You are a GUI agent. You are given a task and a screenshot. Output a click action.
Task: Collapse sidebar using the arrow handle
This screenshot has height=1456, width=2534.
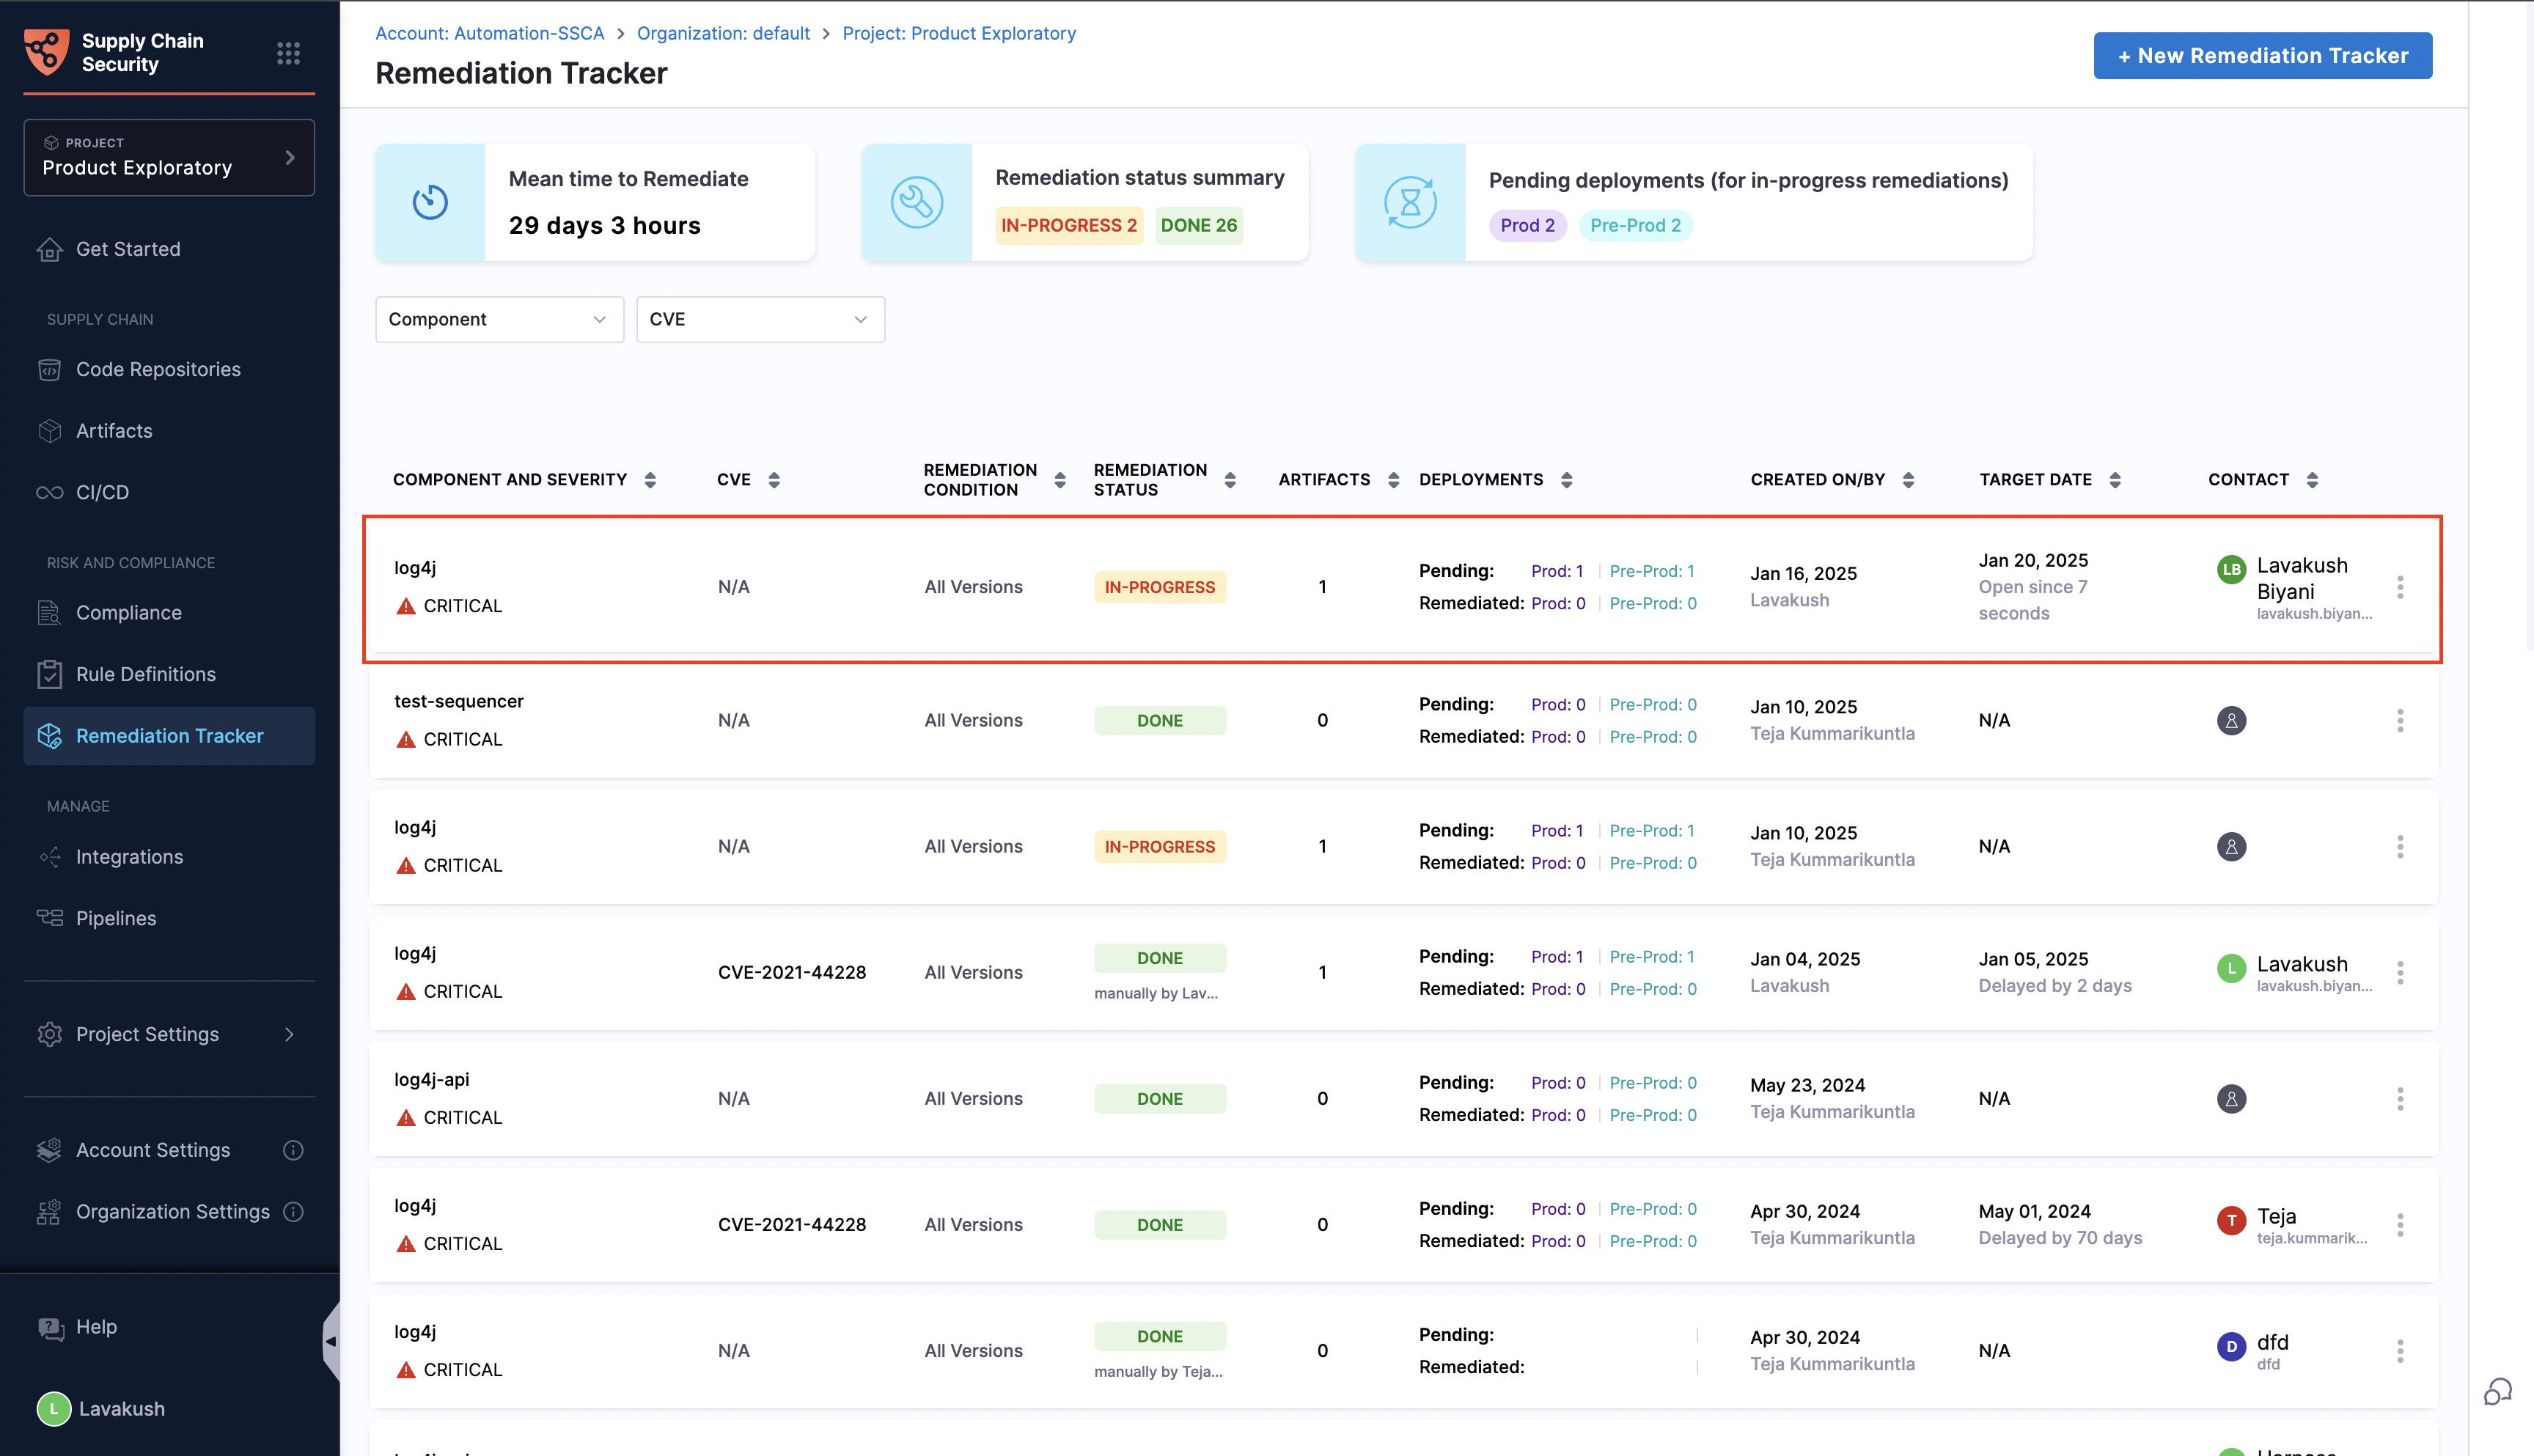tap(330, 1341)
